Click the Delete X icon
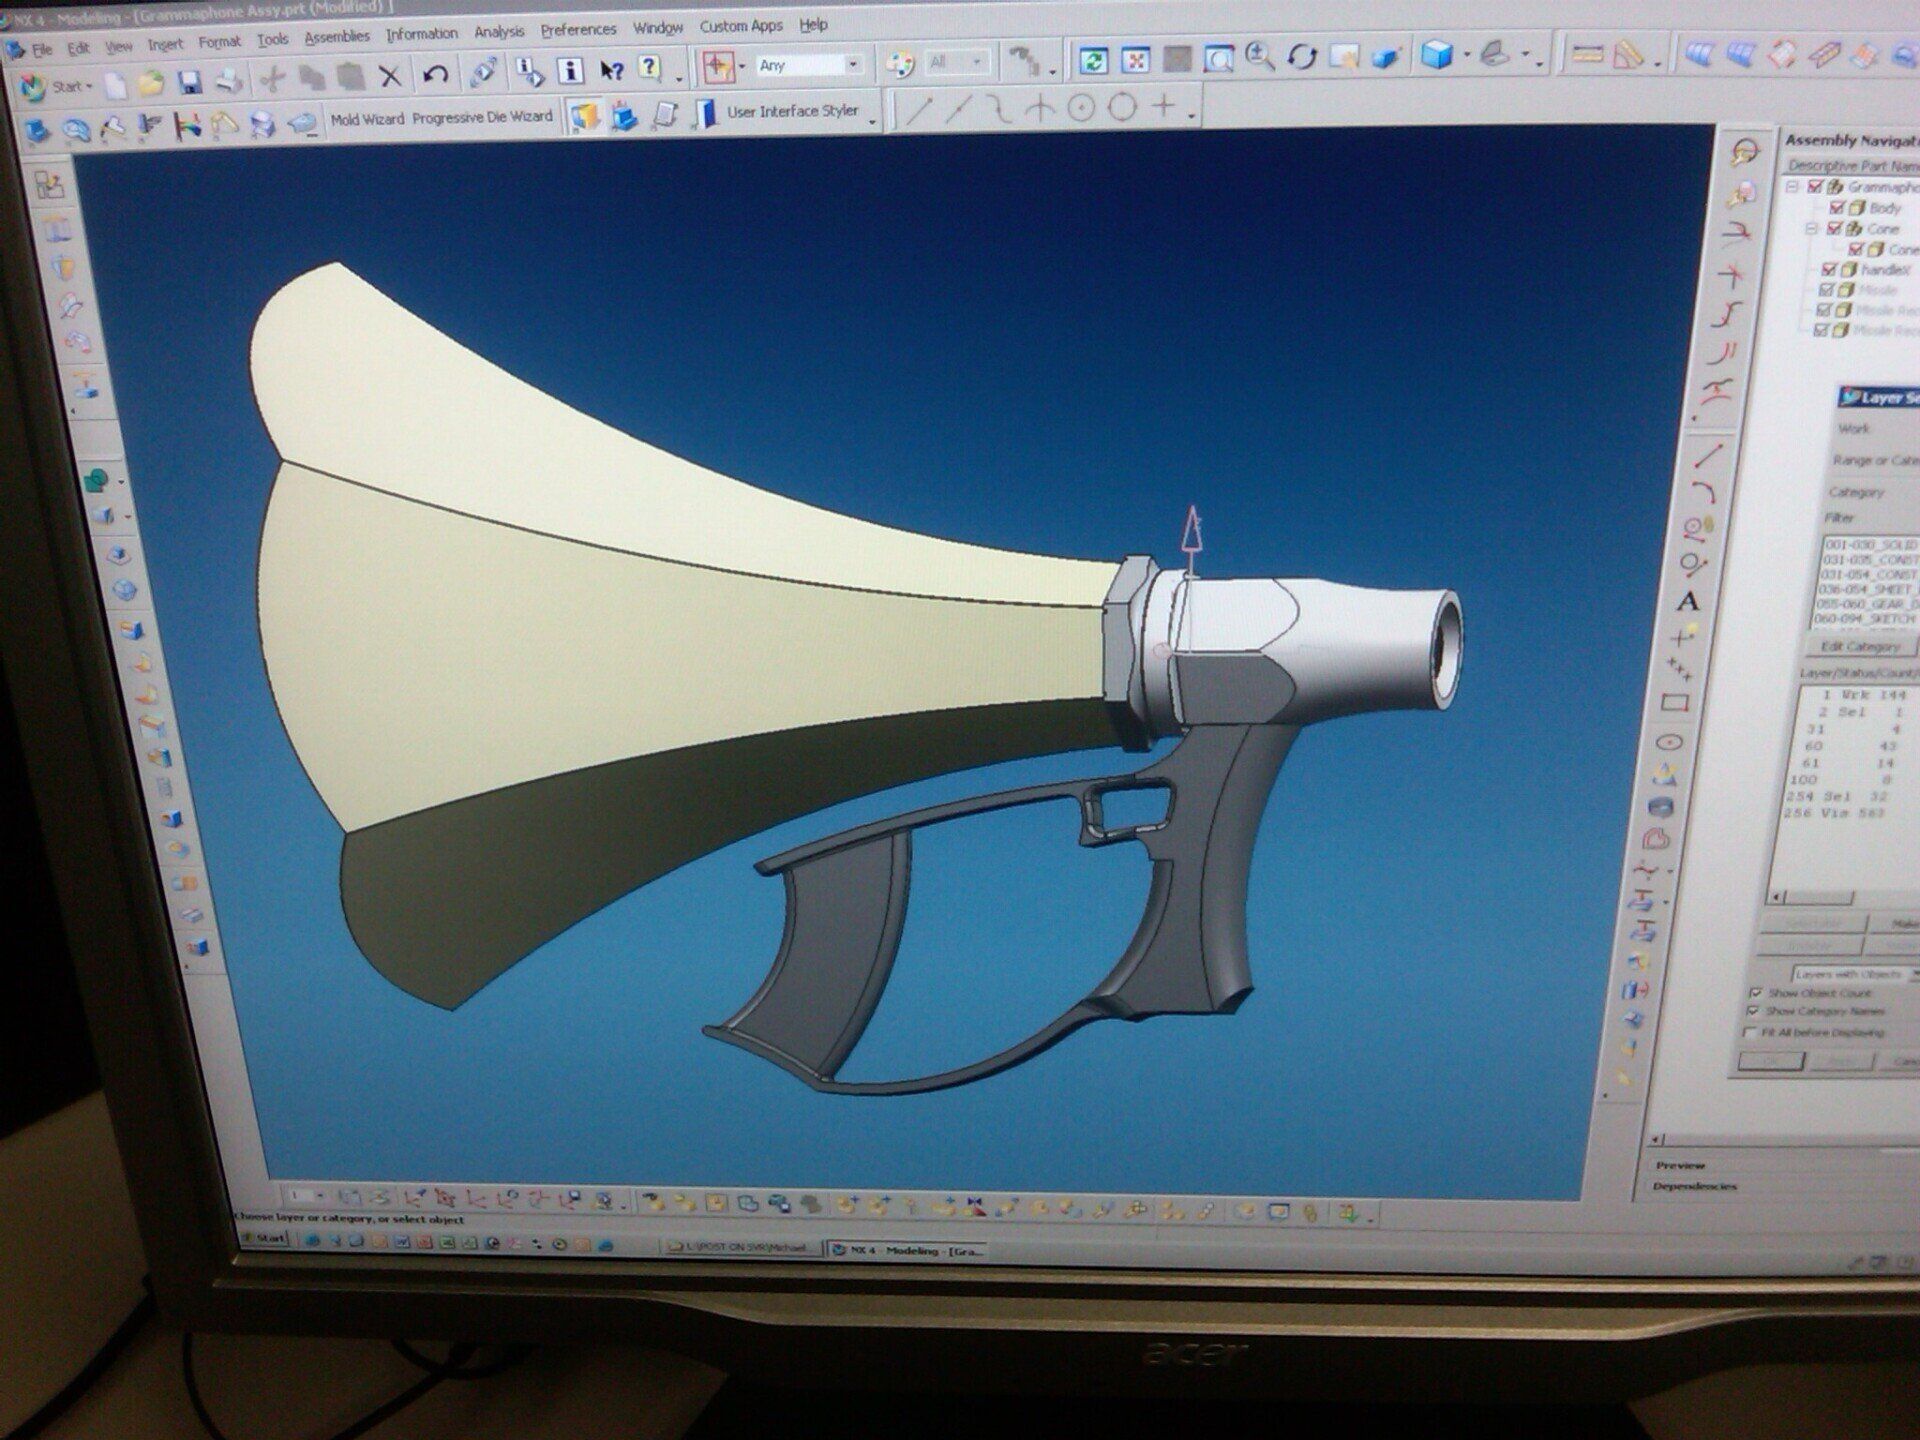 pyautogui.click(x=390, y=75)
